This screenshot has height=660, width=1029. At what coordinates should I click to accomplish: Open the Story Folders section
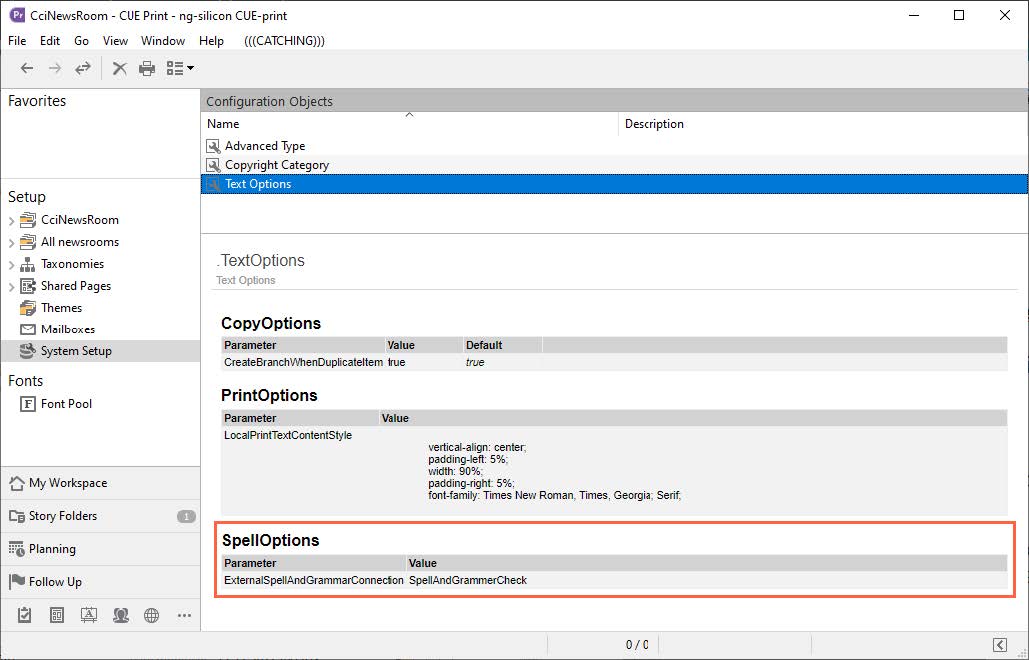click(63, 516)
